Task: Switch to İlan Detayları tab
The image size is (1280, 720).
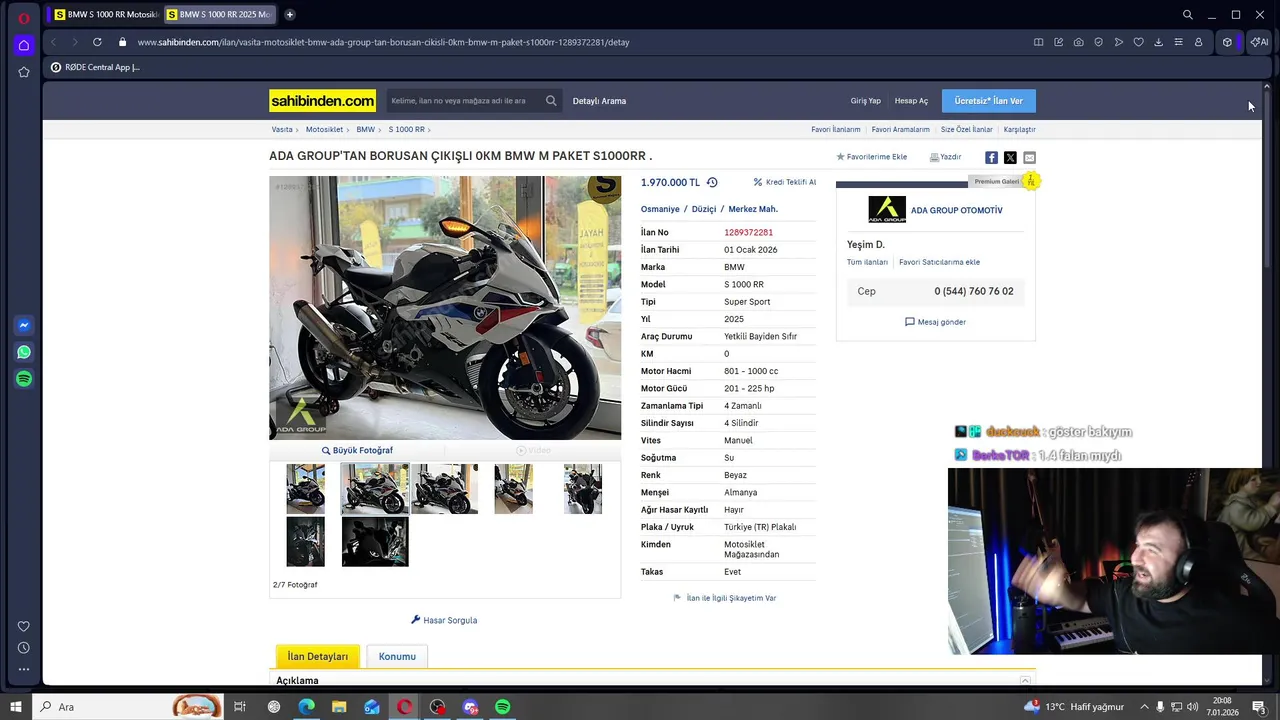Action: 318,656
